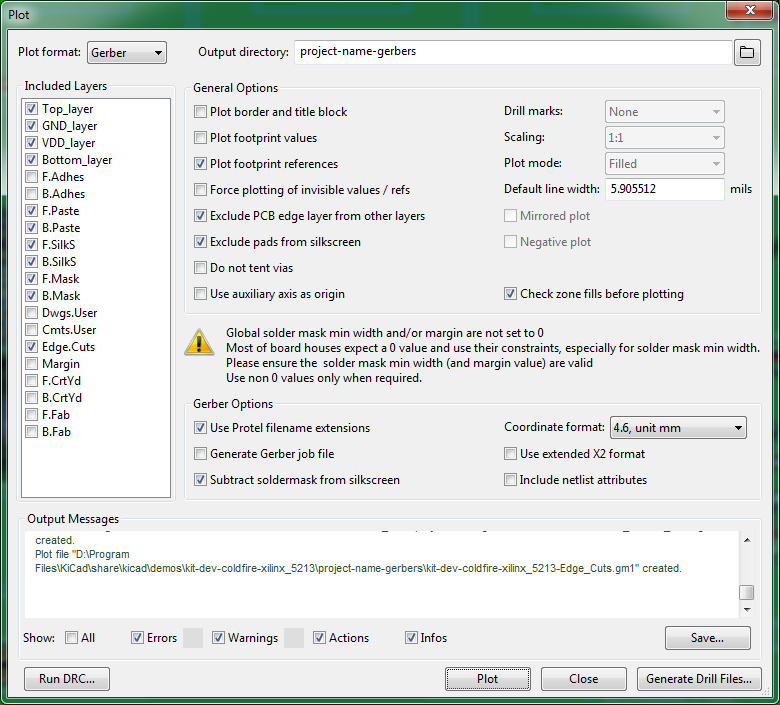Open Run DRC dialog
The height and width of the screenshot is (705, 780).
[67, 679]
